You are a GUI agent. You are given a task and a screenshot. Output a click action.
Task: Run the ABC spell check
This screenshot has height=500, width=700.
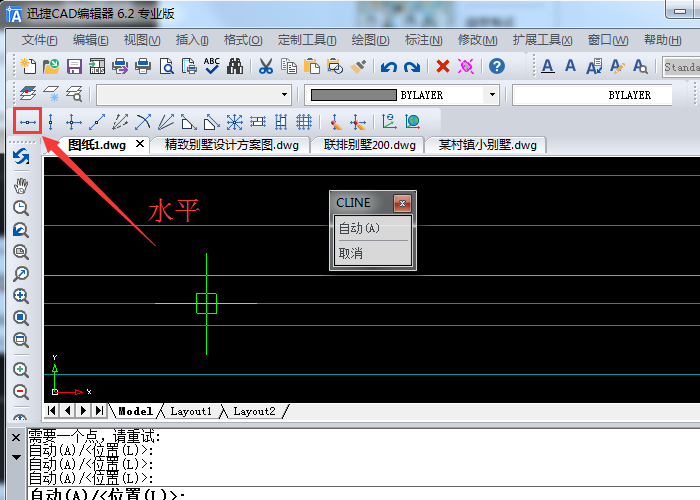[x=212, y=66]
